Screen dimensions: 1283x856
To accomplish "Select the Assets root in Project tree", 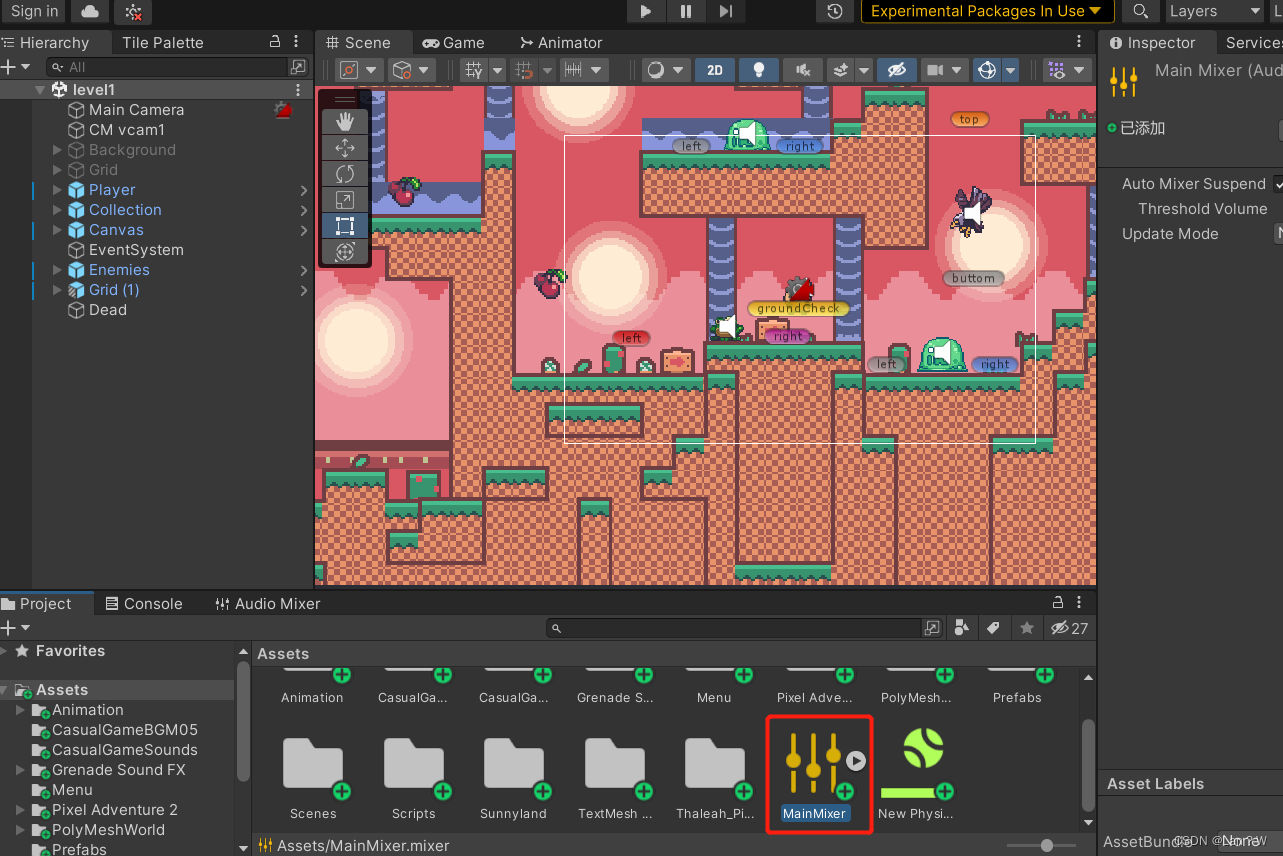I will tap(62, 690).
